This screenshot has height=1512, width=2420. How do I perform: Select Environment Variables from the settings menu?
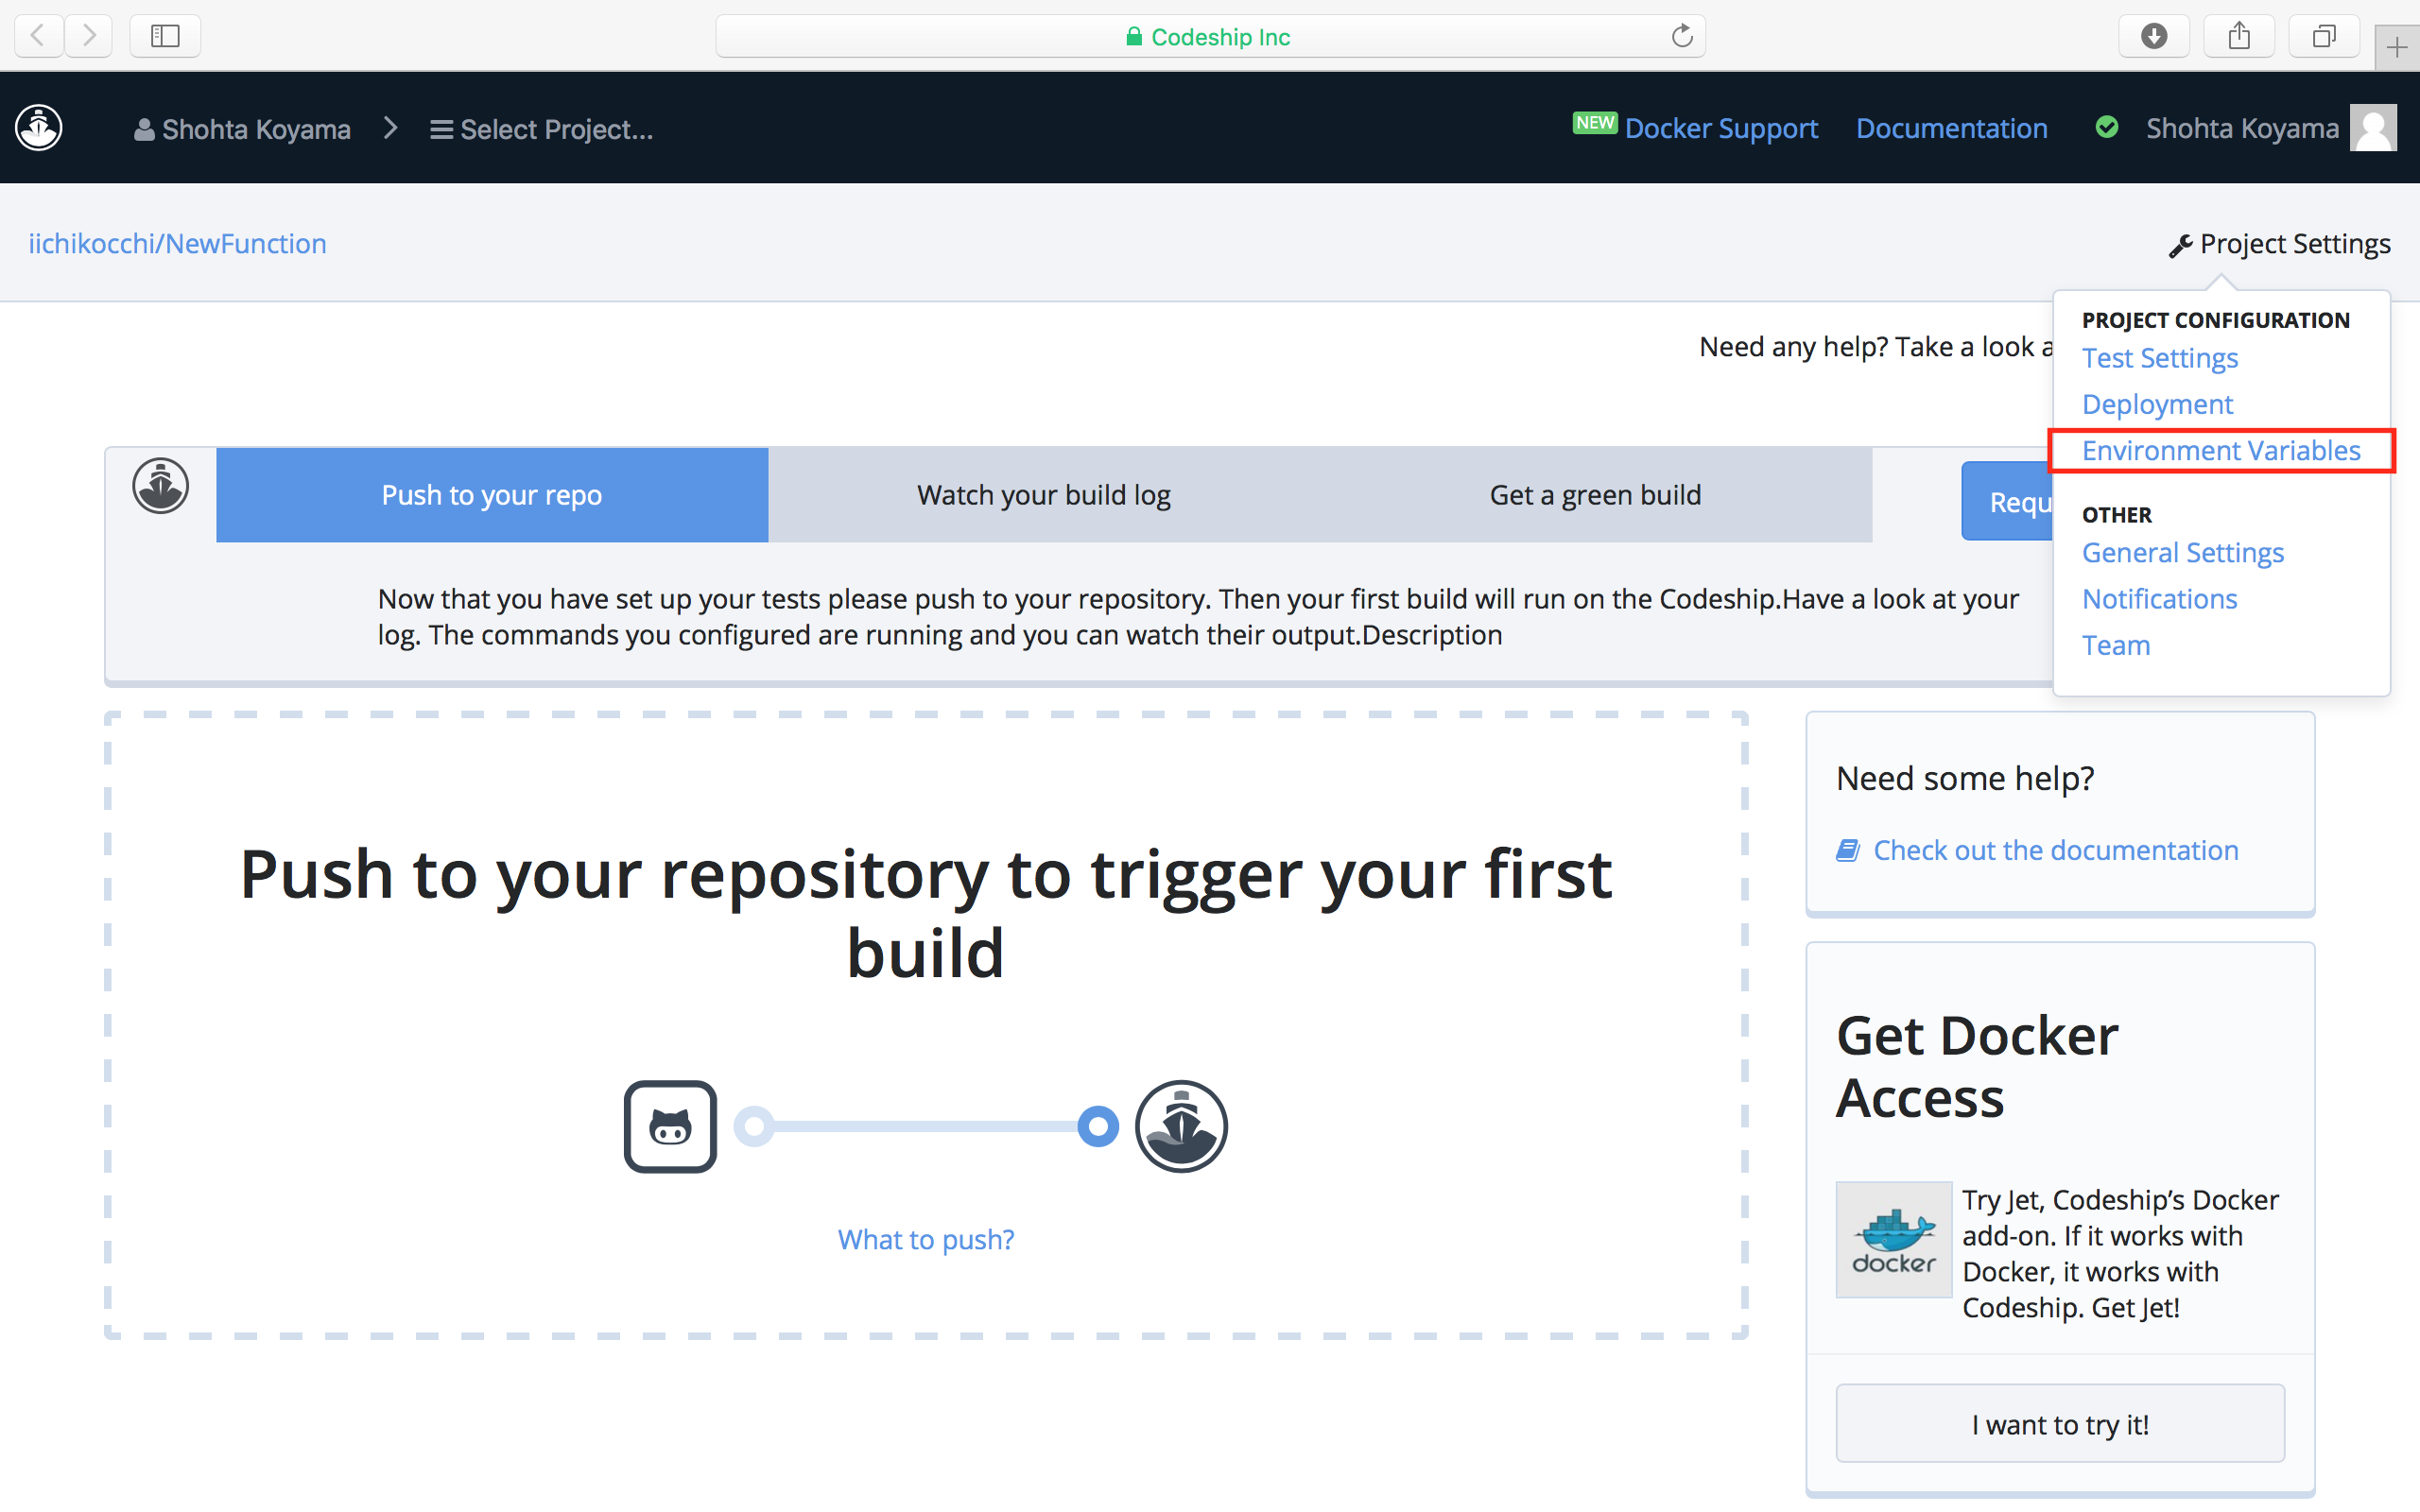tap(2221, 450)
